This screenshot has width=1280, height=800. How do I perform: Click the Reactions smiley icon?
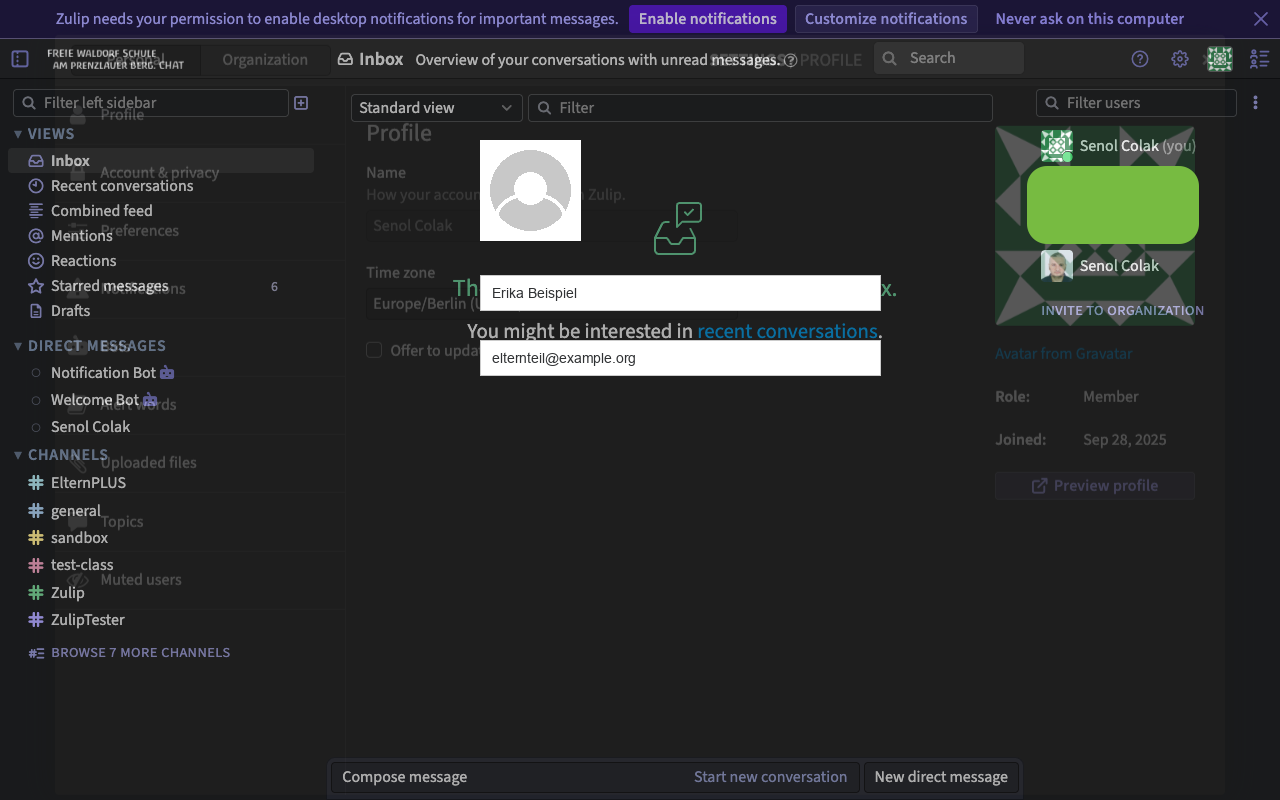(x=36, y=261)
